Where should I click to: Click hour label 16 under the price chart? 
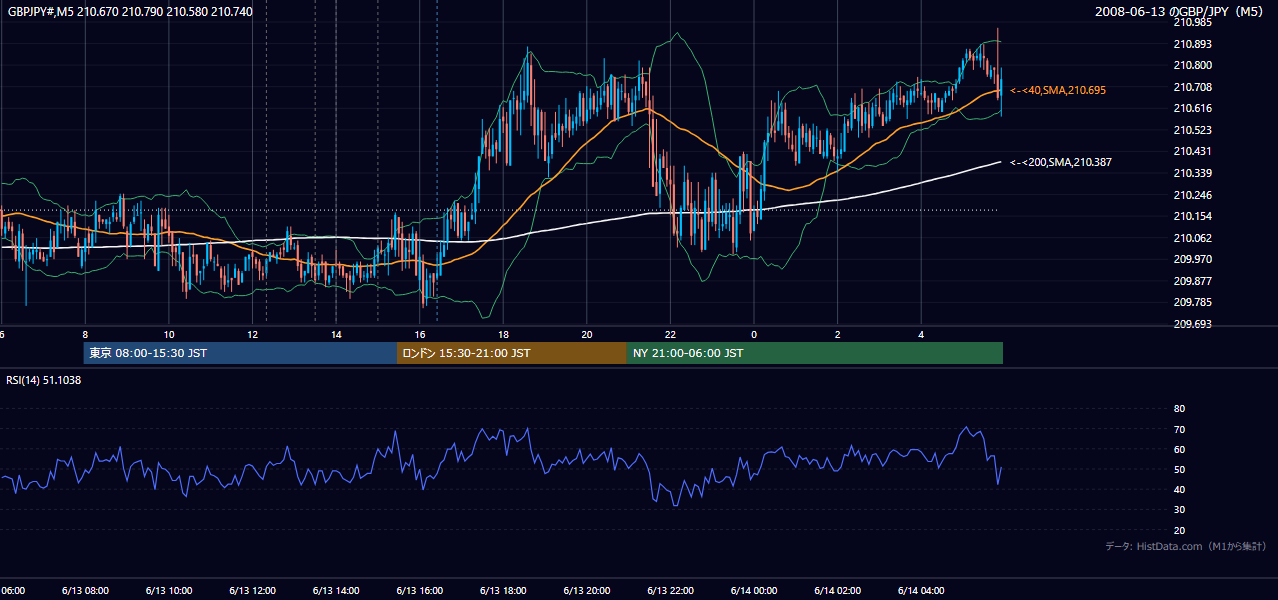pos(420,334)
